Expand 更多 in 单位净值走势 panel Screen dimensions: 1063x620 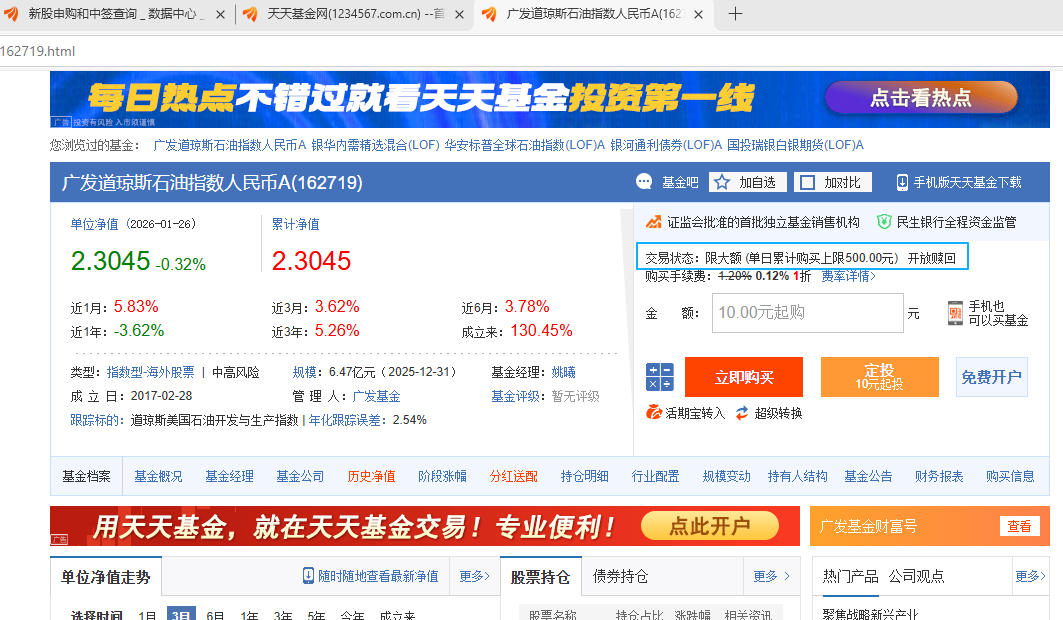pos(475,576)
